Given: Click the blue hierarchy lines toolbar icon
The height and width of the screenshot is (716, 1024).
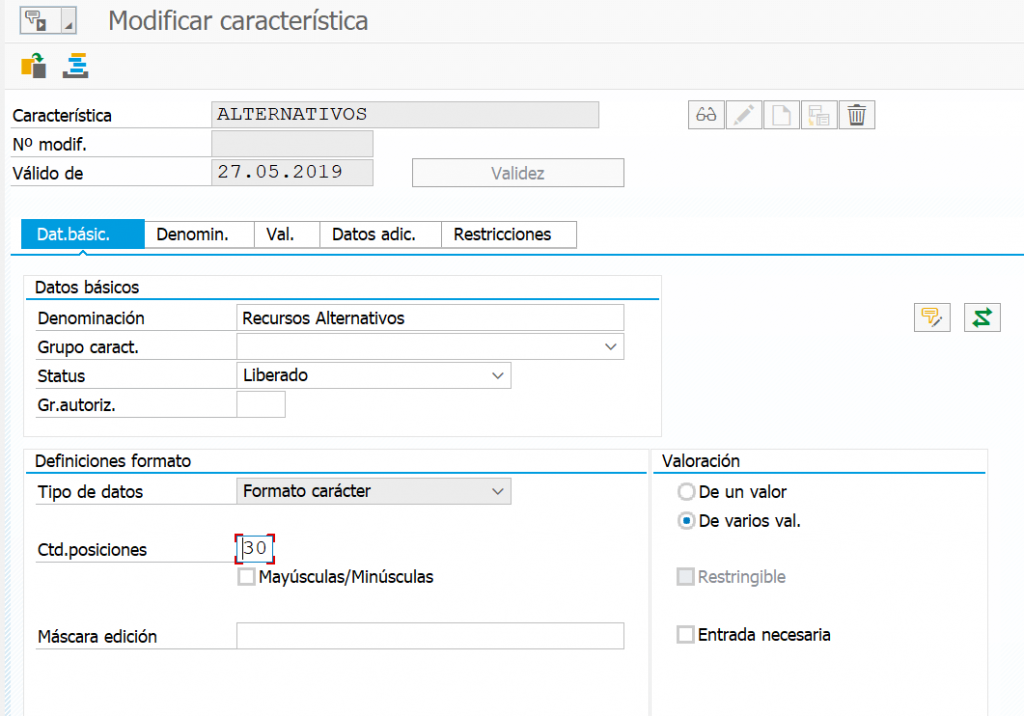Looking at the screenshot, I should point(76,66).
